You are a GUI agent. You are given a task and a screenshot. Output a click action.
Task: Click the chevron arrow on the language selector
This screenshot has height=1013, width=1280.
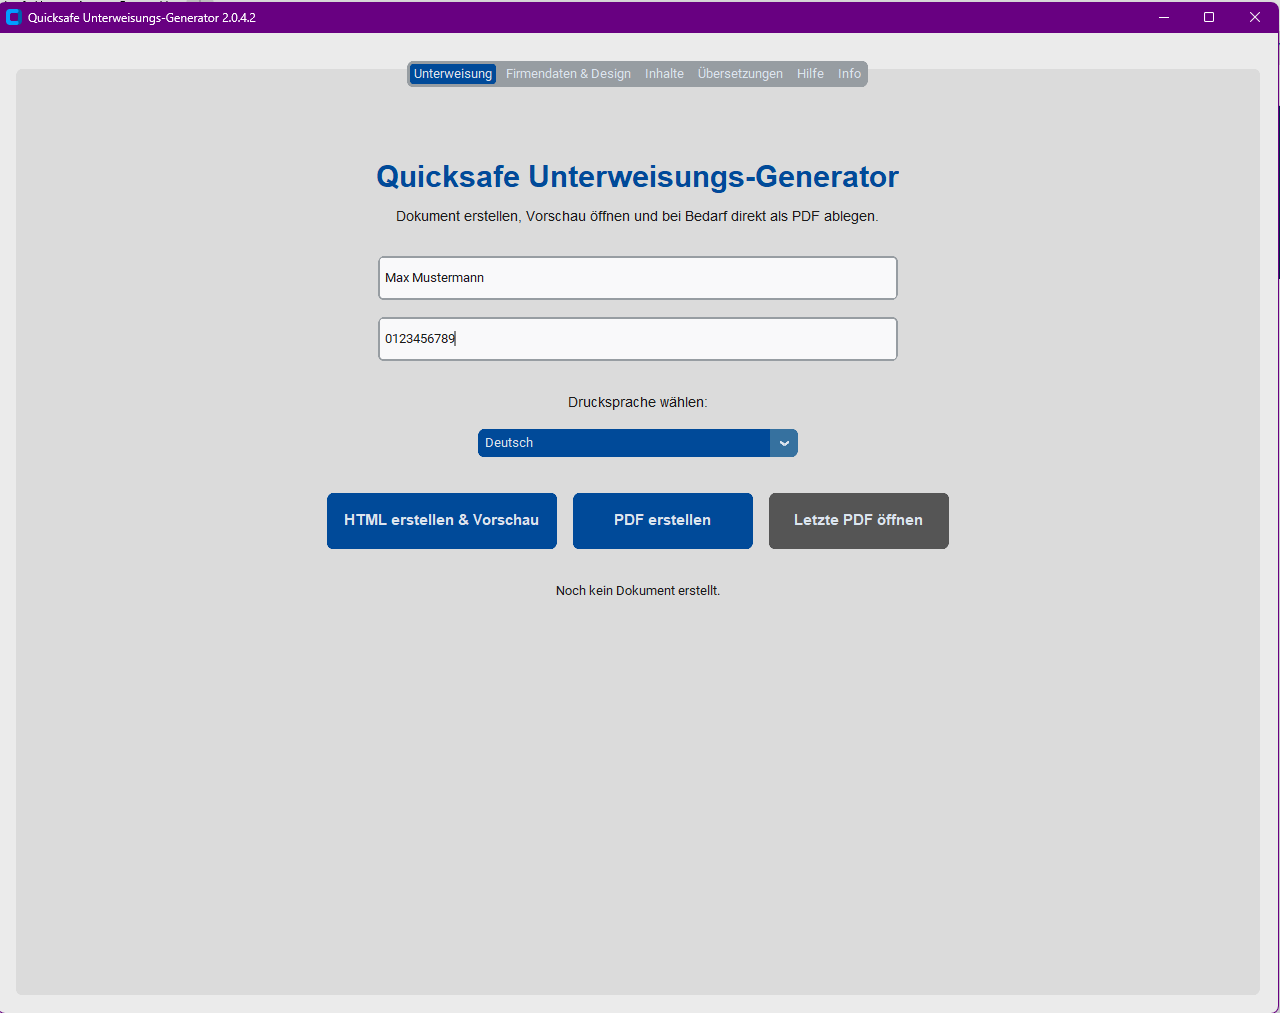[x=784, y=443]
